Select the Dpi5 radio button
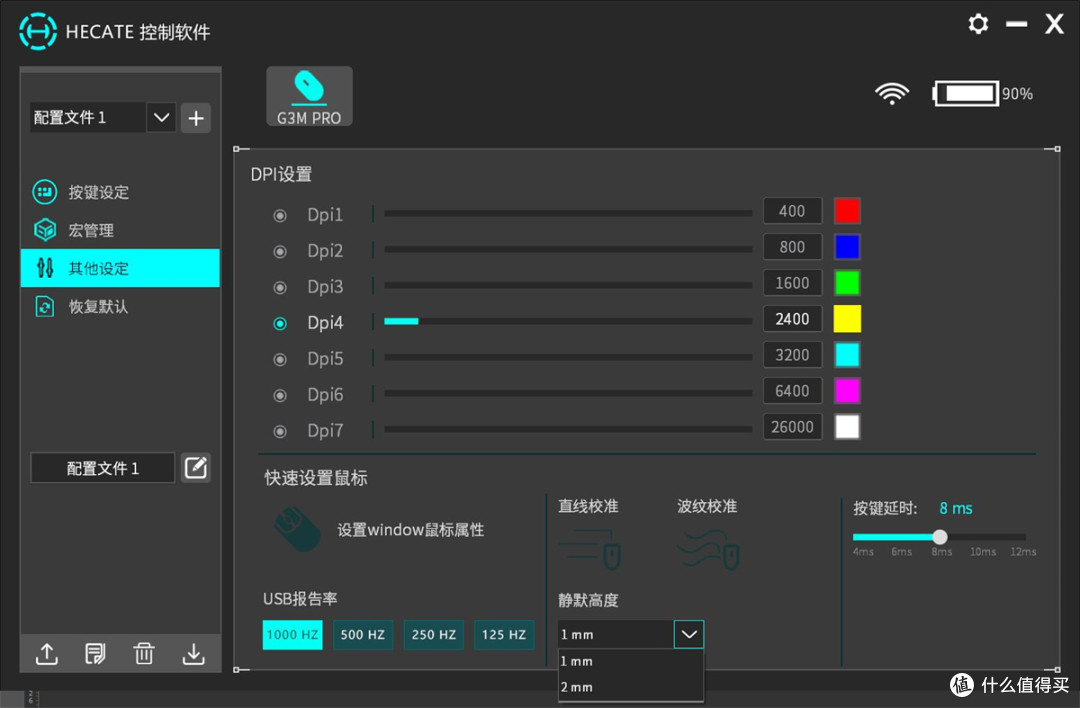This screenshot has width=1080, height=708. 280,360
